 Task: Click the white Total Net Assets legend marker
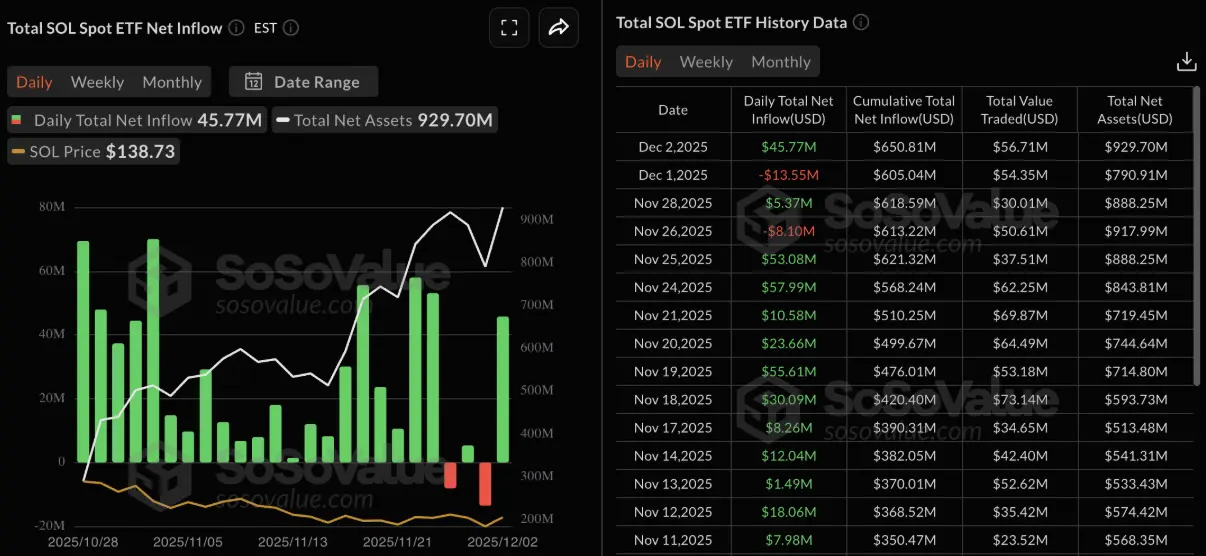point(284,120)
